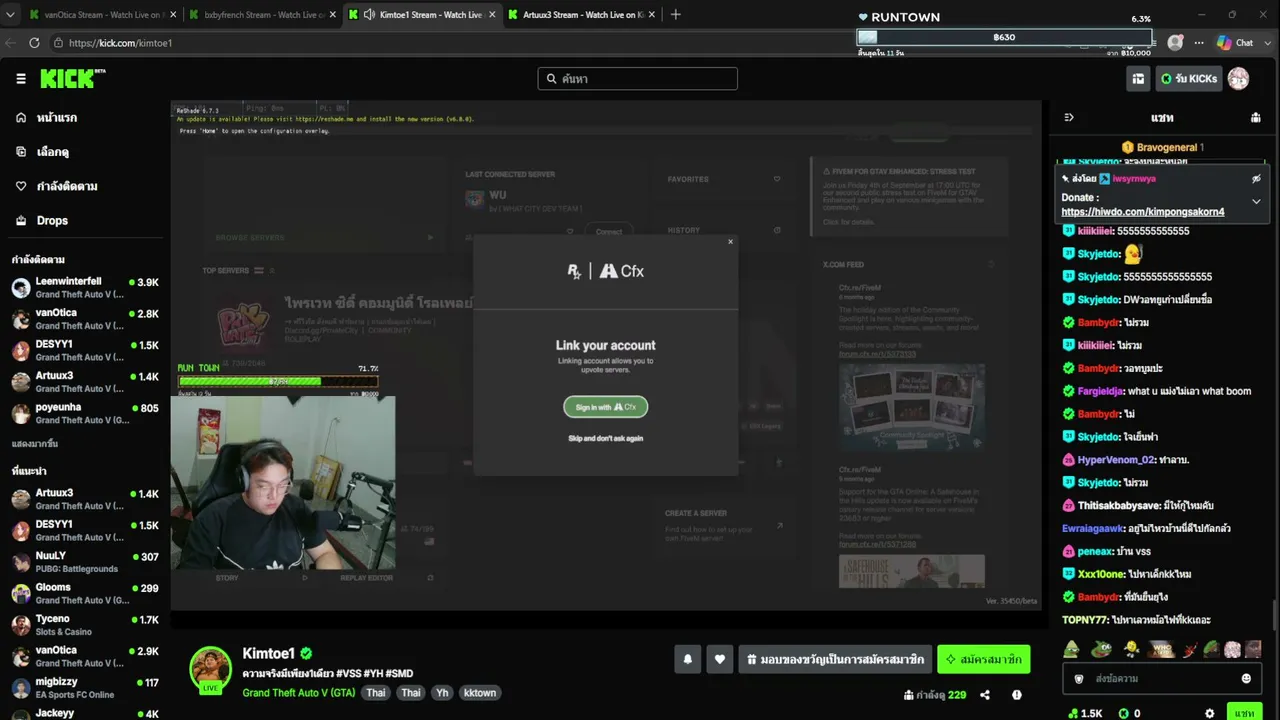Screen dimensions: 1280x720
Task: Expand the pinned Donate message chevron
Action: [x=1256, y=201]
